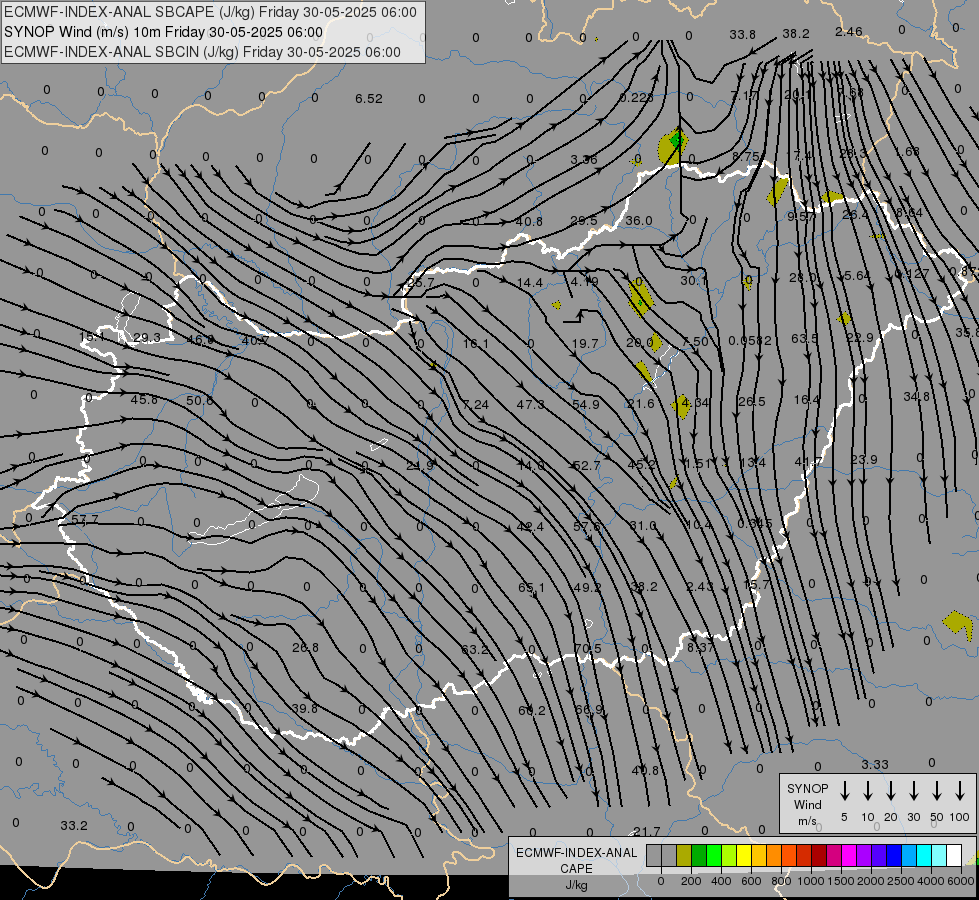Click the map value 42.4

click(x=530, y=527)
